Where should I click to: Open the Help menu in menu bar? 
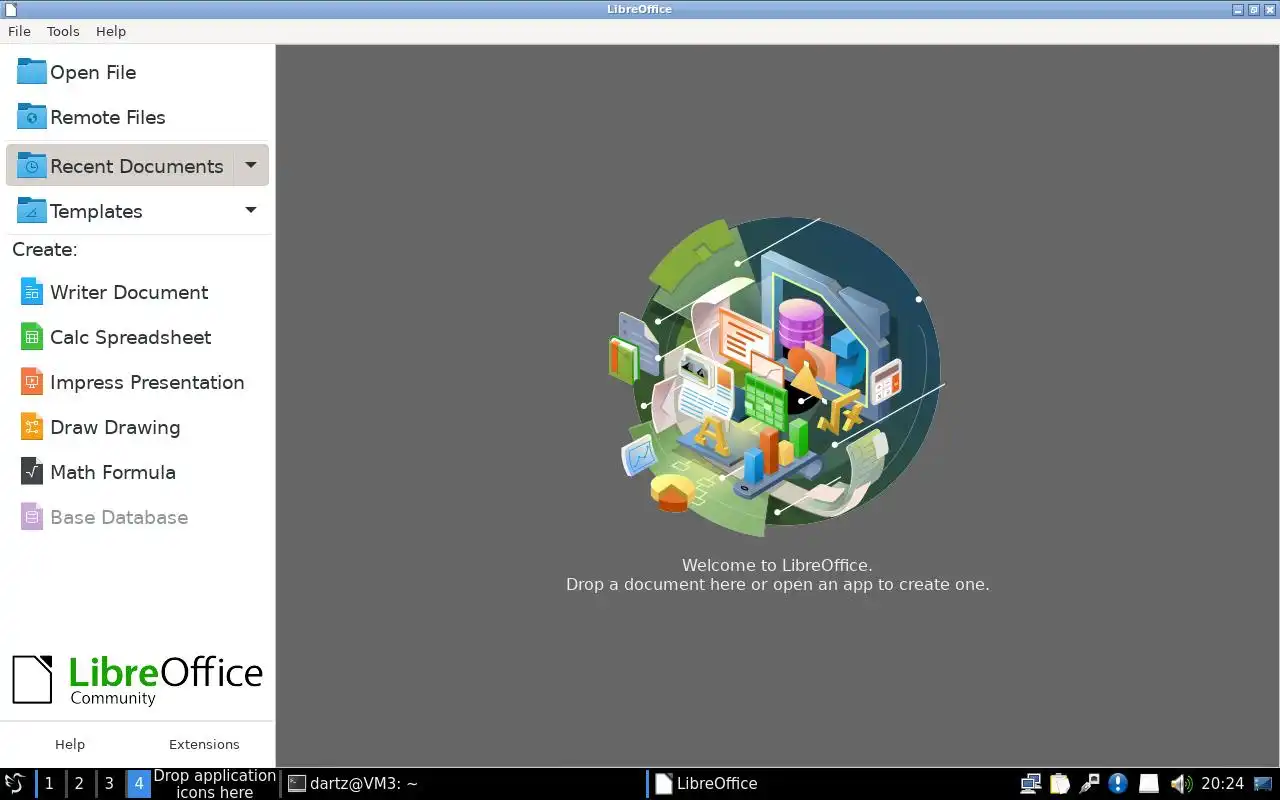point(111,31)
